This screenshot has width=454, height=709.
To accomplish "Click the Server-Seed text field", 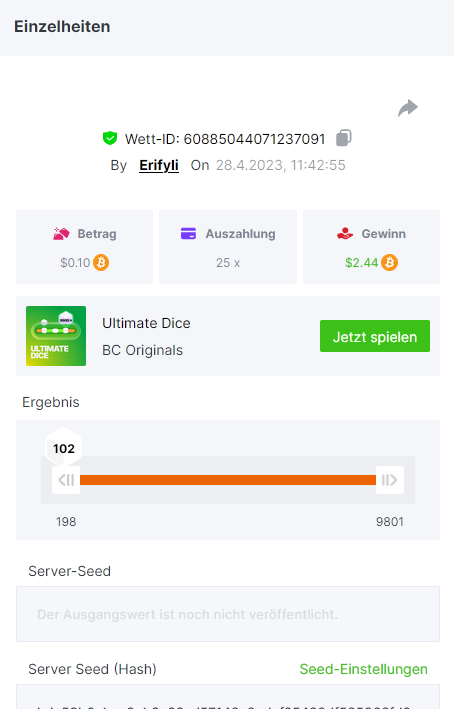I will click(x=228, y=614).
